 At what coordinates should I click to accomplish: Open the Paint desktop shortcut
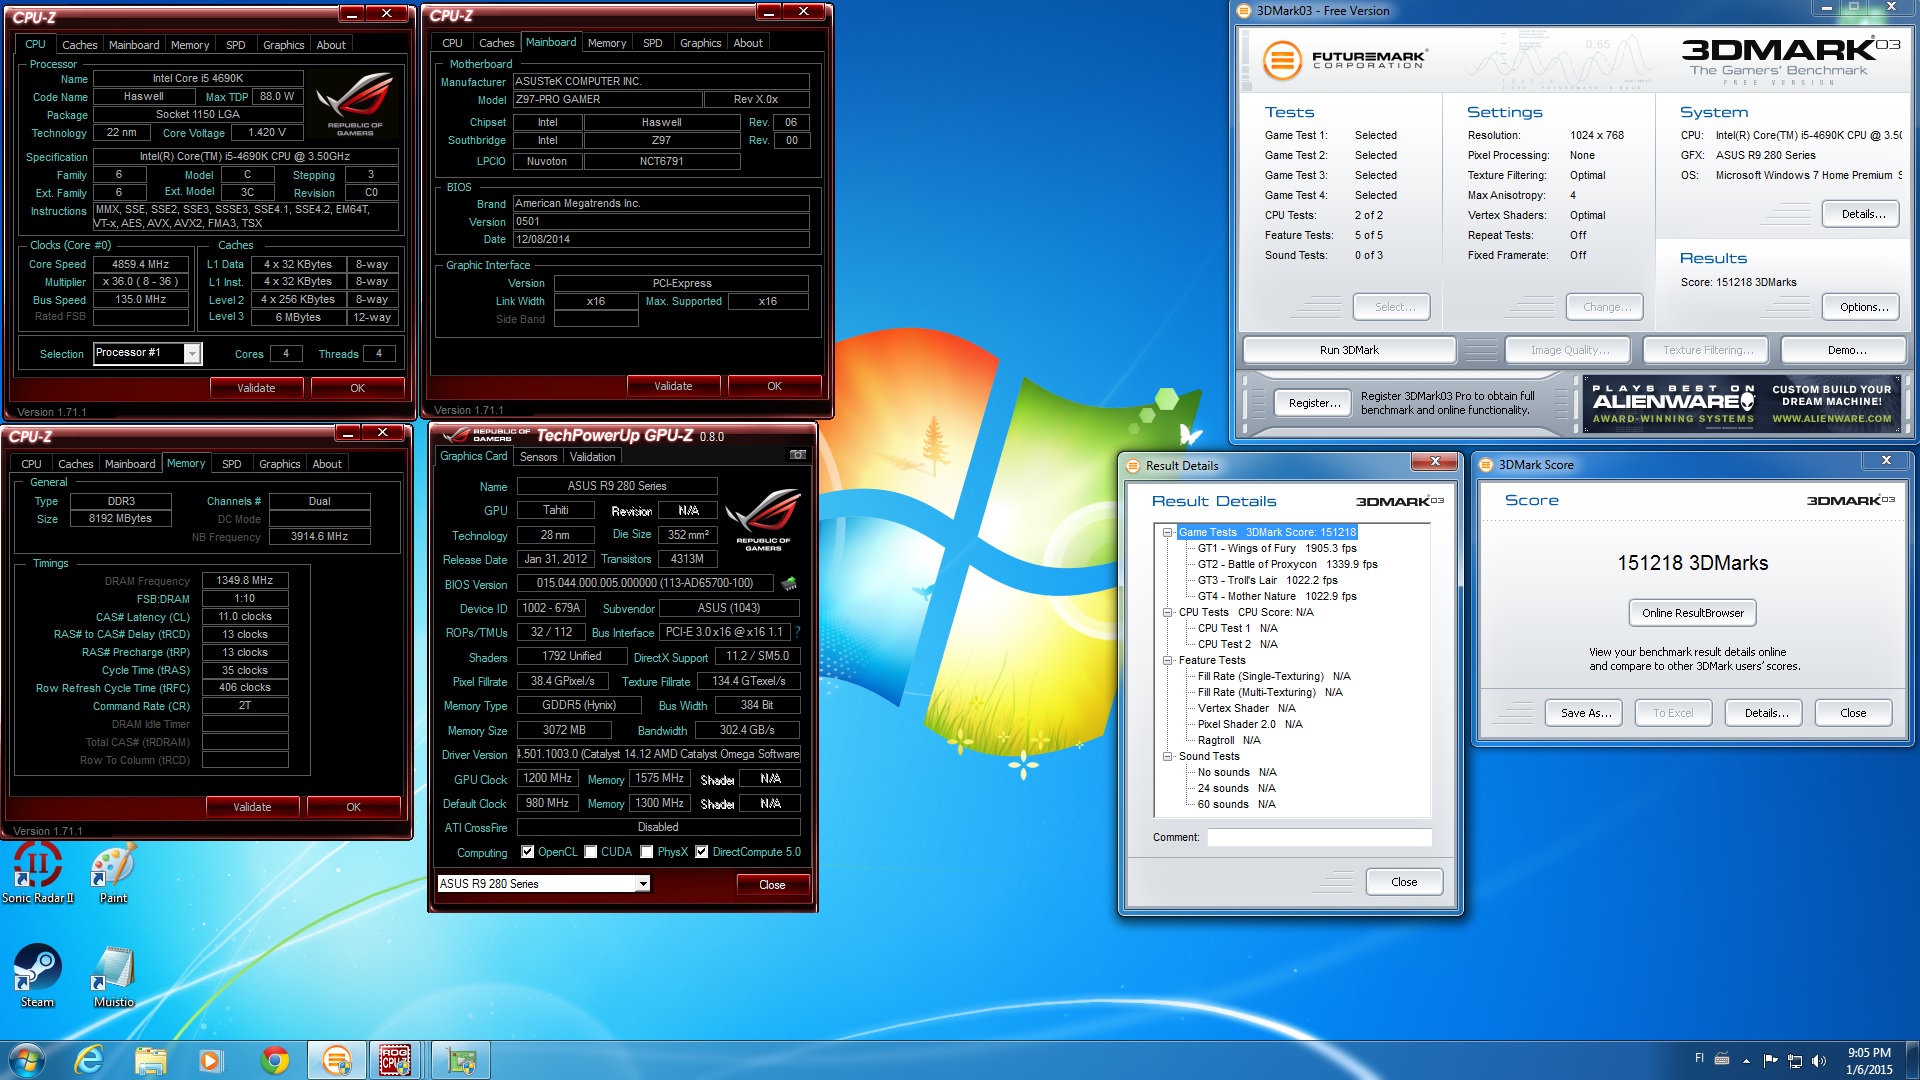113,872
